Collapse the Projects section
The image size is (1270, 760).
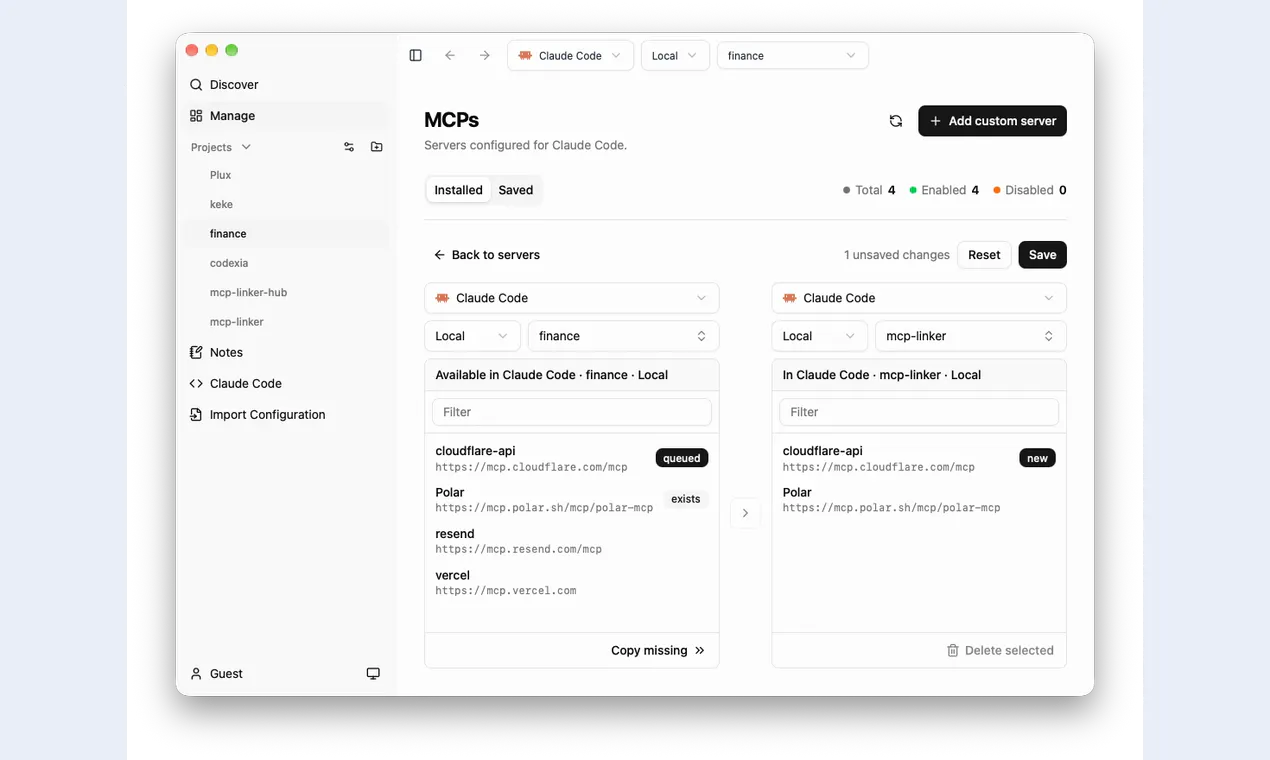(x=221, y=147)
